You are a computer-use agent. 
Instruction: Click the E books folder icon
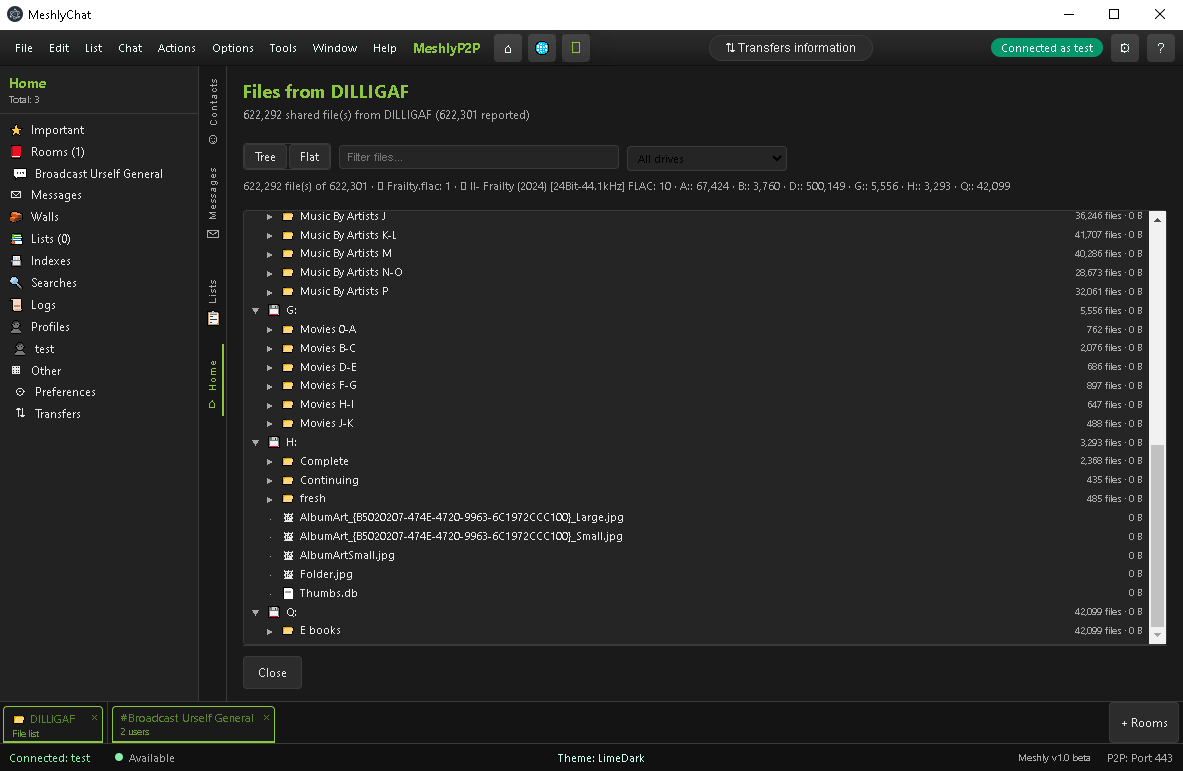point(288,631)
